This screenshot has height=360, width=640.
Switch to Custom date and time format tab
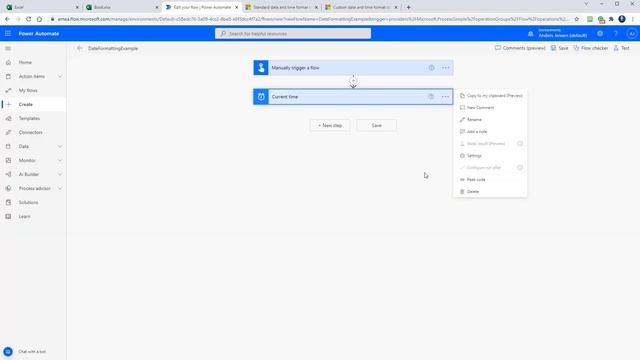pyautogui.click(x=361, y=7)
